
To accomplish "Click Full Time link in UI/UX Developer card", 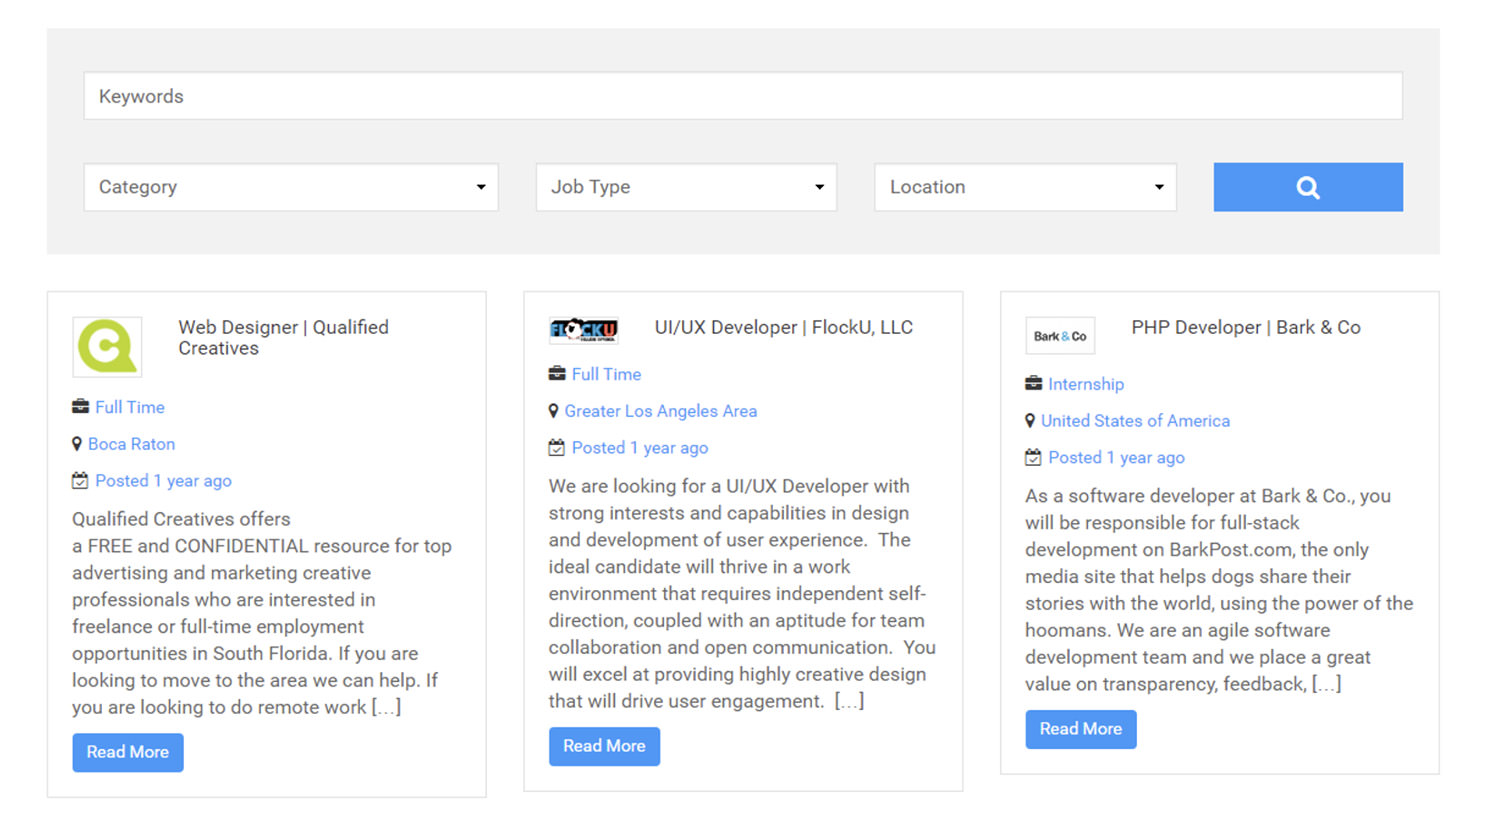I will [607, 374].
